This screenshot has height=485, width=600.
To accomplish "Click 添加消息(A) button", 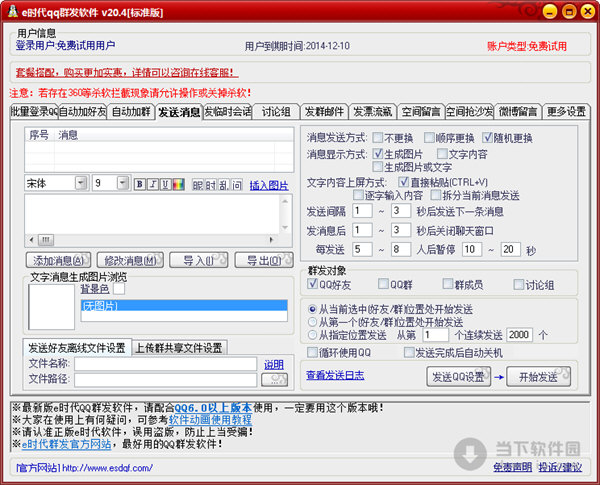I will click(58, 261).
